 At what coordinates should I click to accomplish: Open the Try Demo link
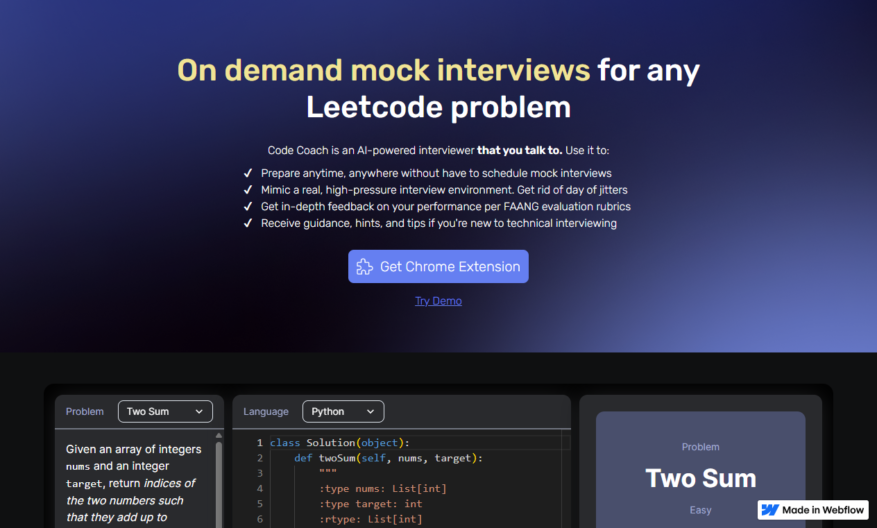click(x=438, y=301)
